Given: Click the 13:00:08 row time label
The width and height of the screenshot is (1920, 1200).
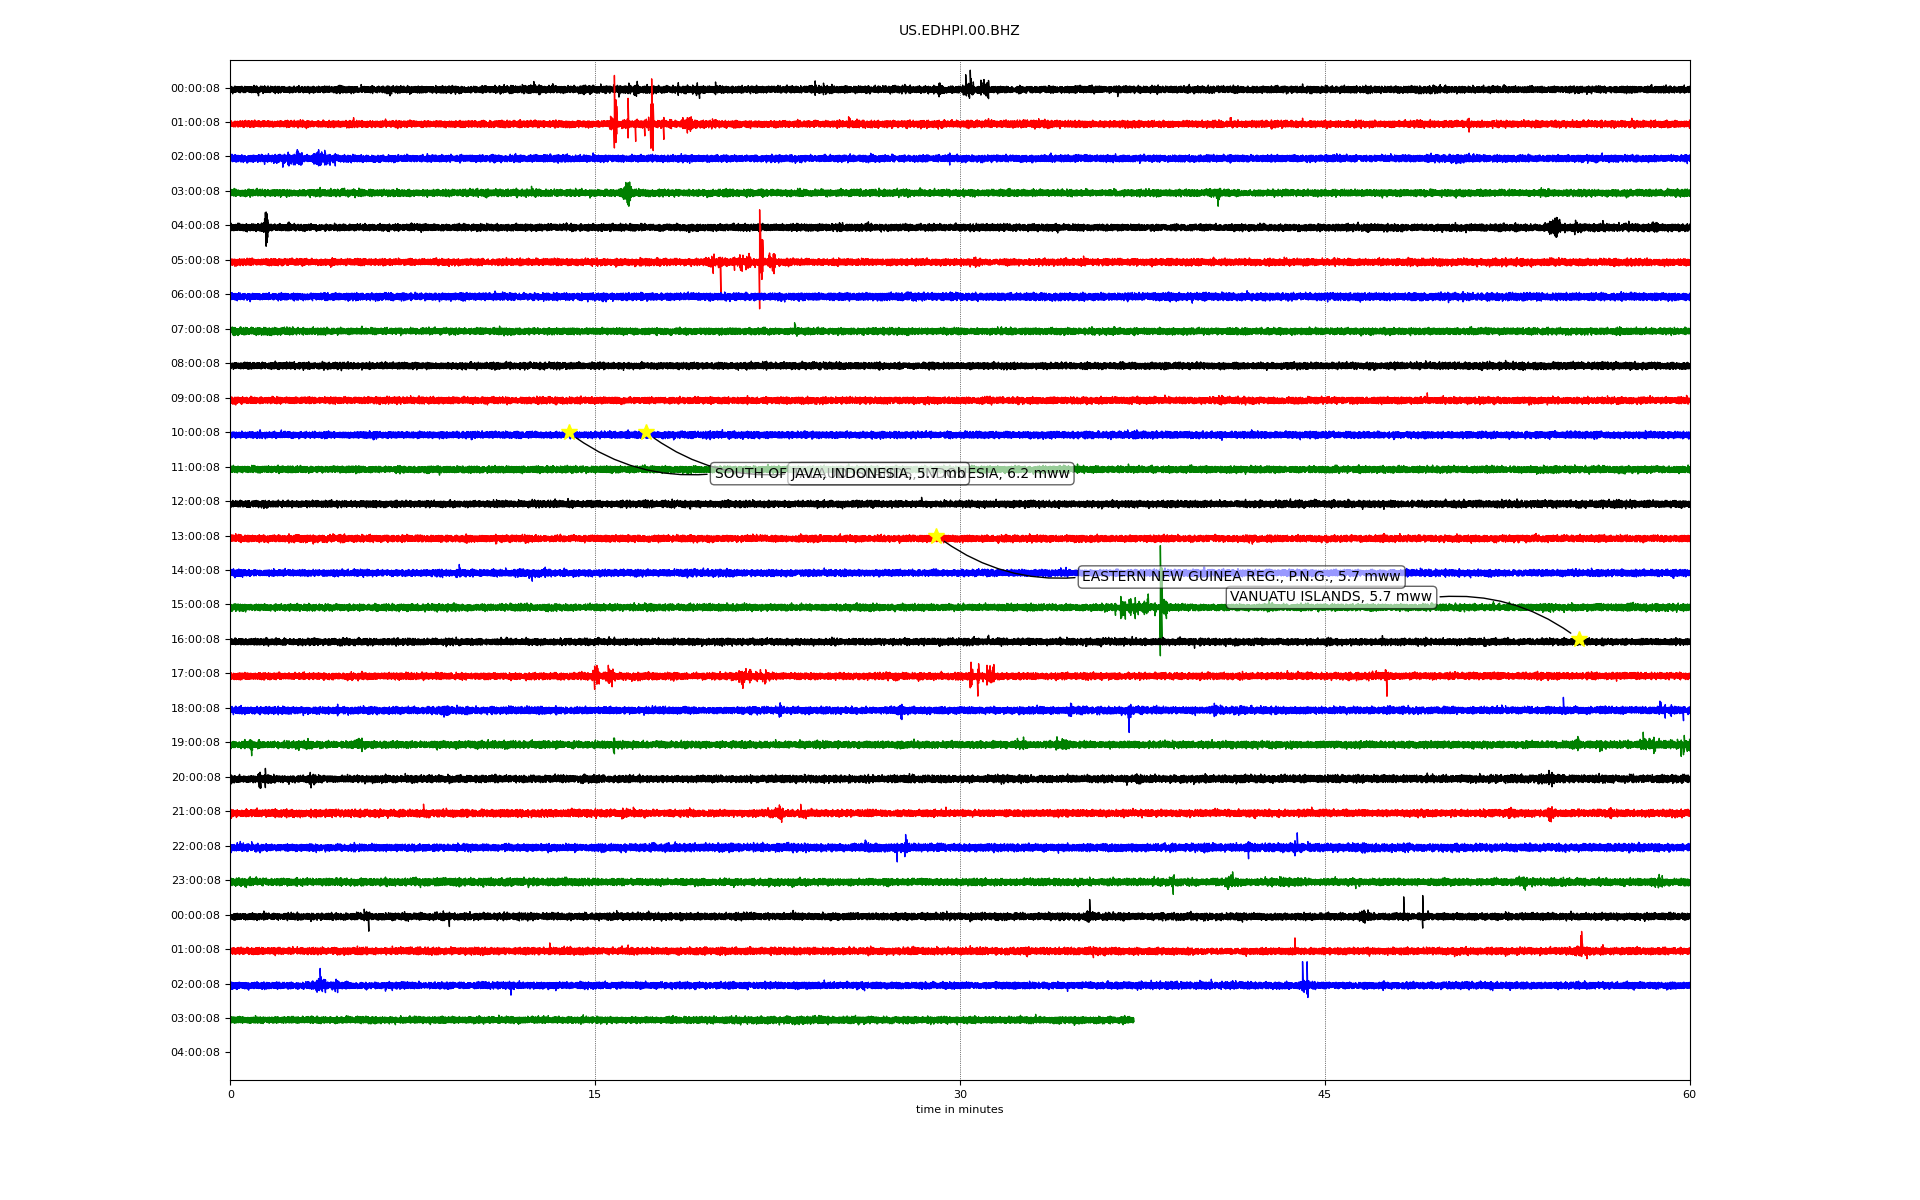Looking at the screenshot, I should 195,537.
